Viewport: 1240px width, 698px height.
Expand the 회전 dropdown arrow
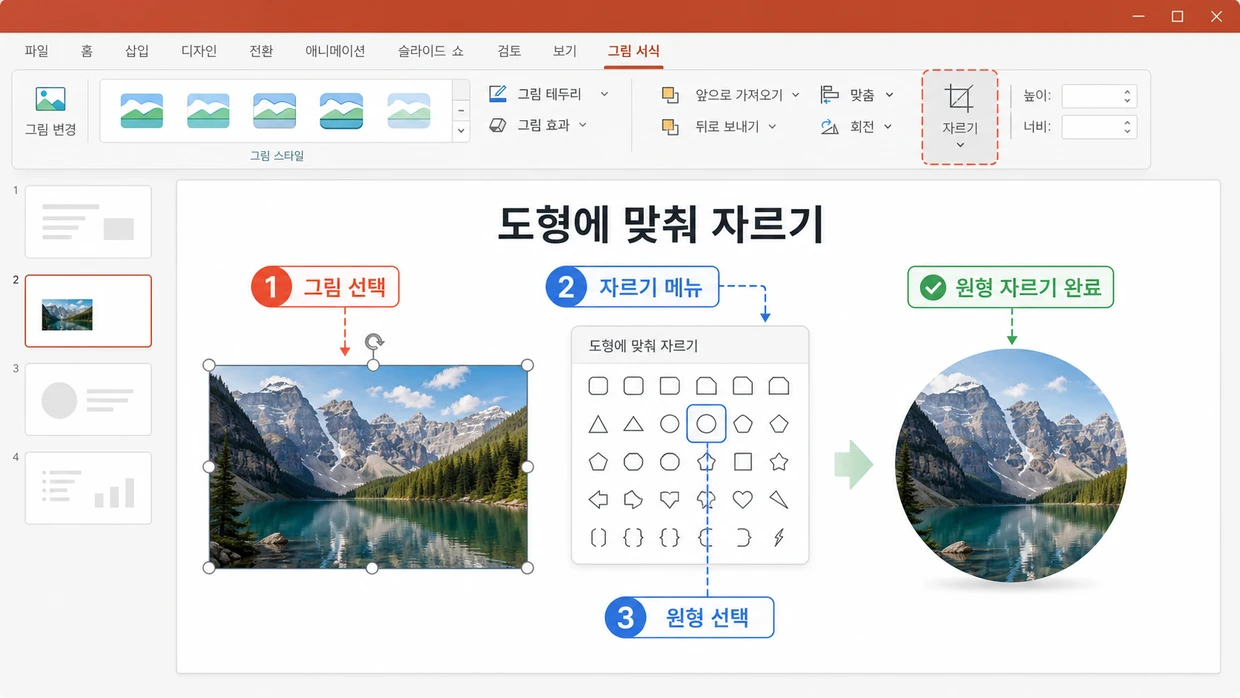click(x=889, y=127)
